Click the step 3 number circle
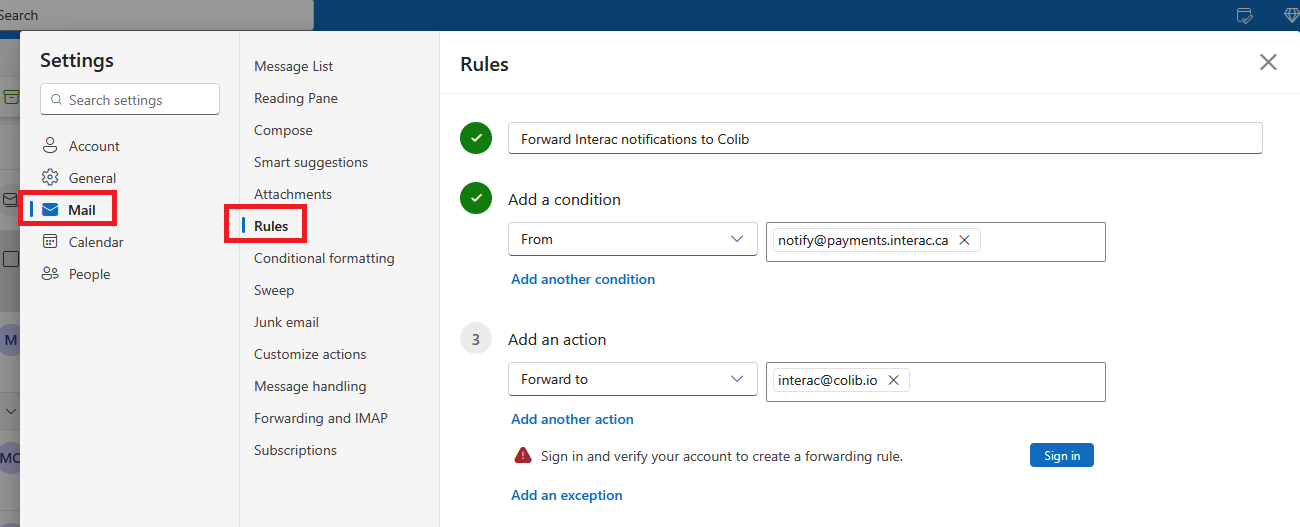This screenshot has width=1300, height=527. pyautogui.click(x=476, y=339)
